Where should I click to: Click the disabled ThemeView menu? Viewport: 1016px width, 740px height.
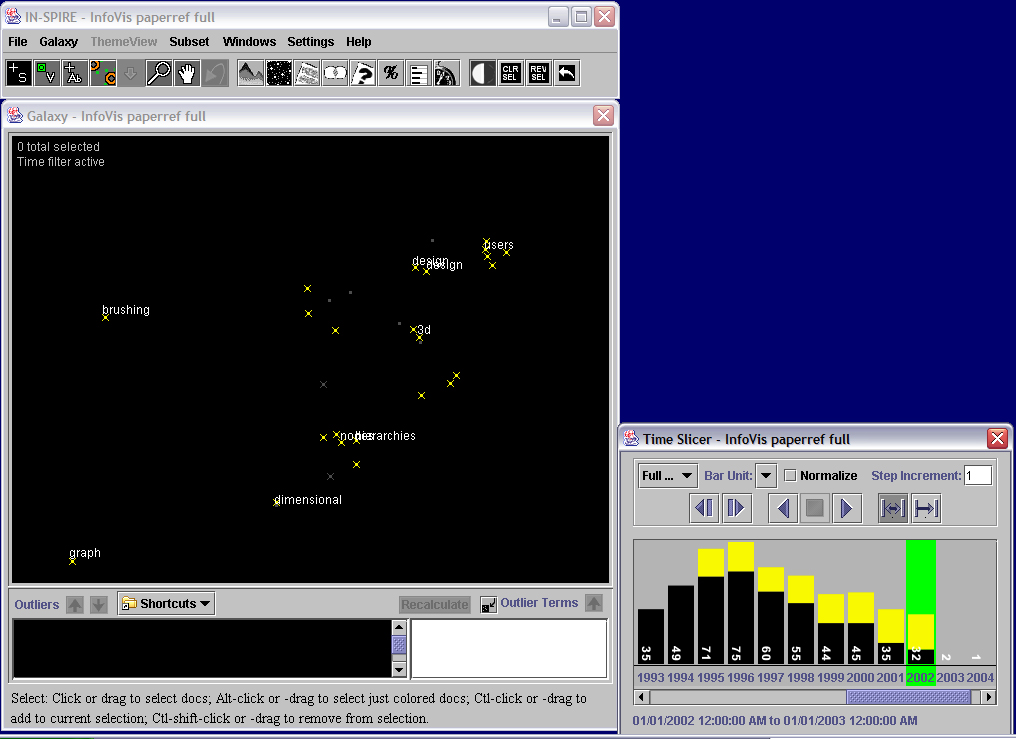click(124, 41)
